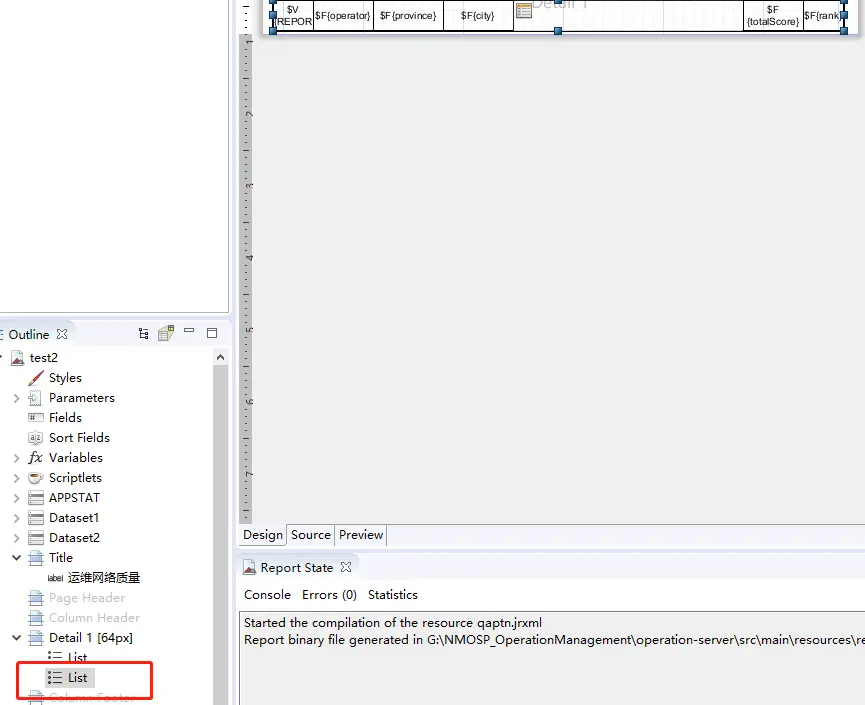Select the $V{REPORT} variable cell
865x705 pixels.
point(293,15)
